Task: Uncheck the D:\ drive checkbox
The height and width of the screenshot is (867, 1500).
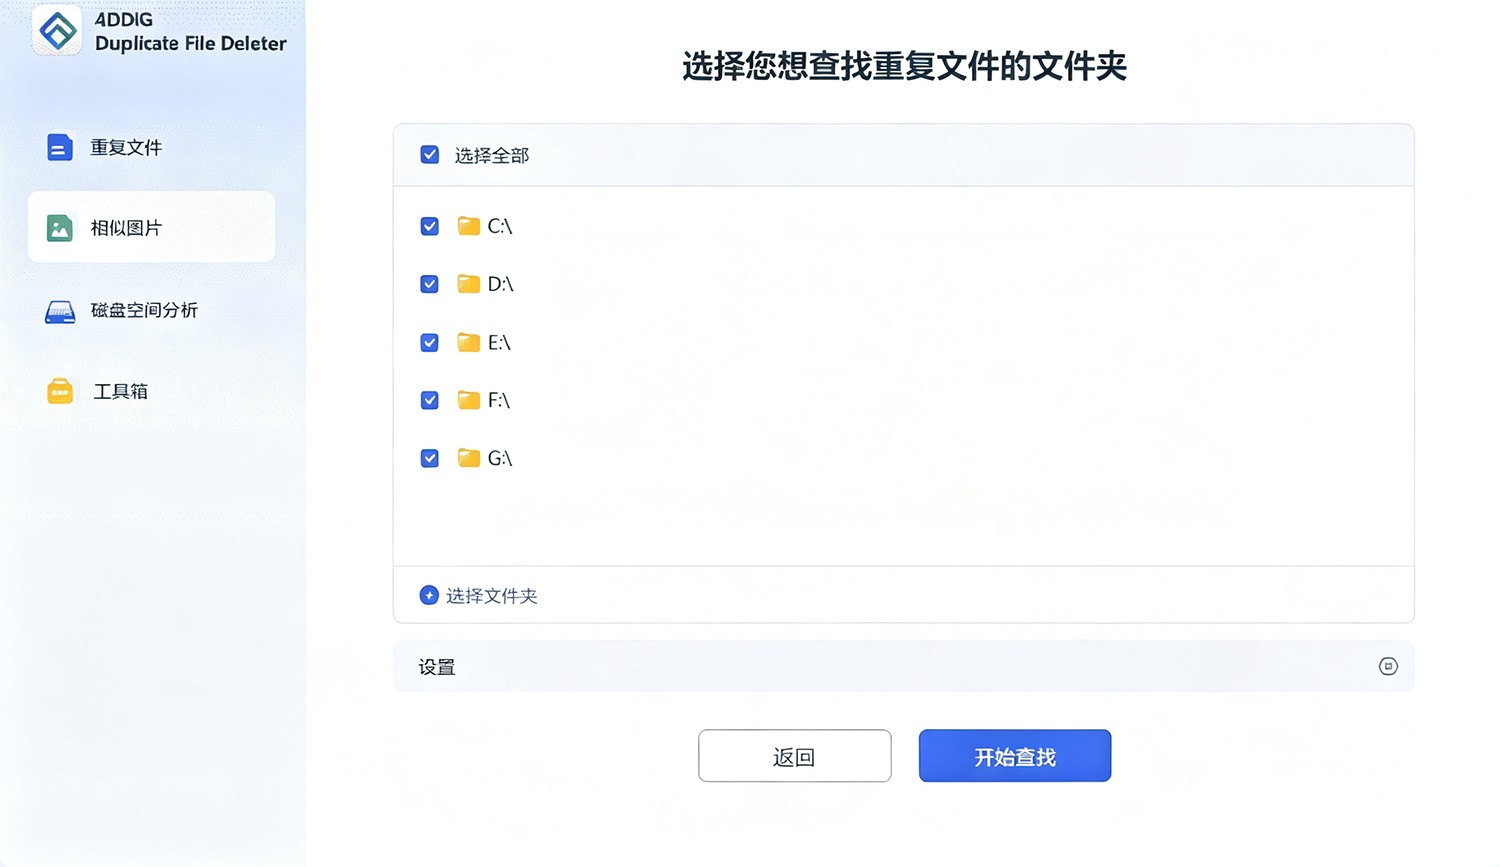Action: click(x=430, y=284)
